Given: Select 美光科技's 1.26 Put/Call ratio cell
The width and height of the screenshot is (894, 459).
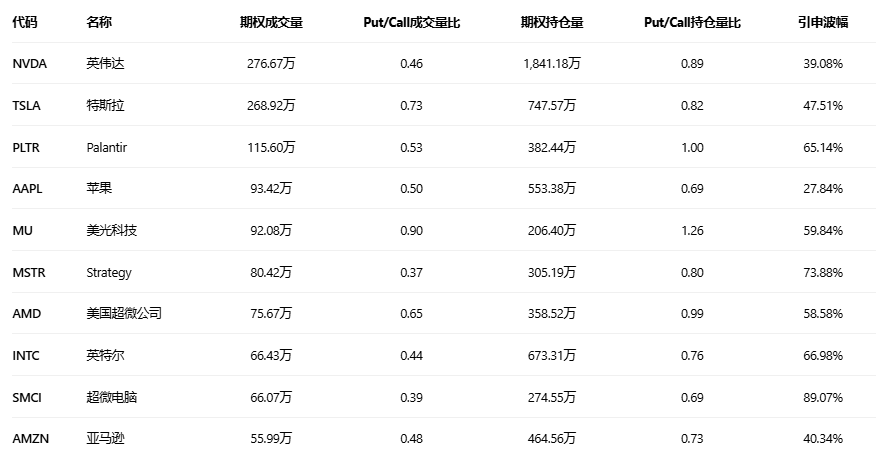Looking at the screenshot, I should pos(692,231).
